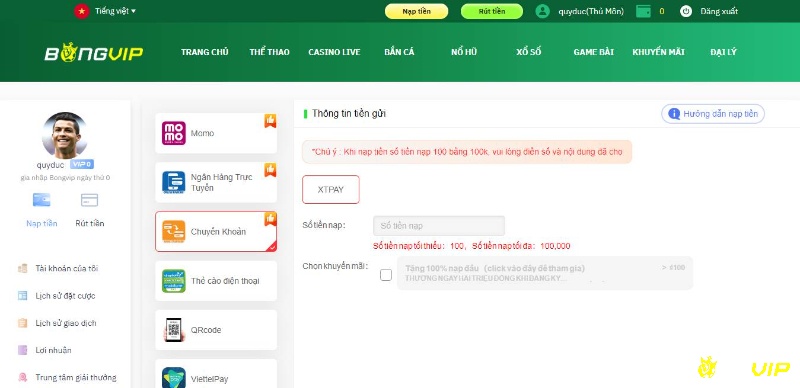Click the Trung tâm giải thưởng icon
The width and height of the screenshot is (800, 388).
[22, 377]
